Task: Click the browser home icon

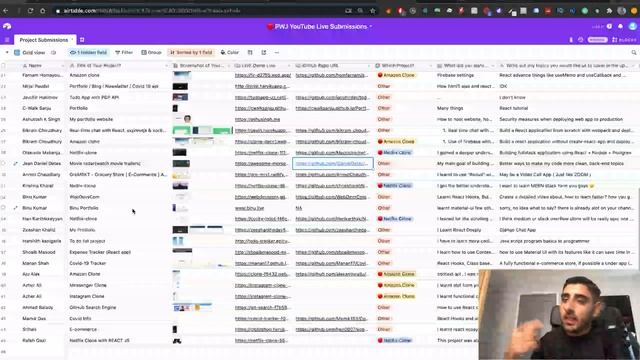Action: (x=43, y=11)
